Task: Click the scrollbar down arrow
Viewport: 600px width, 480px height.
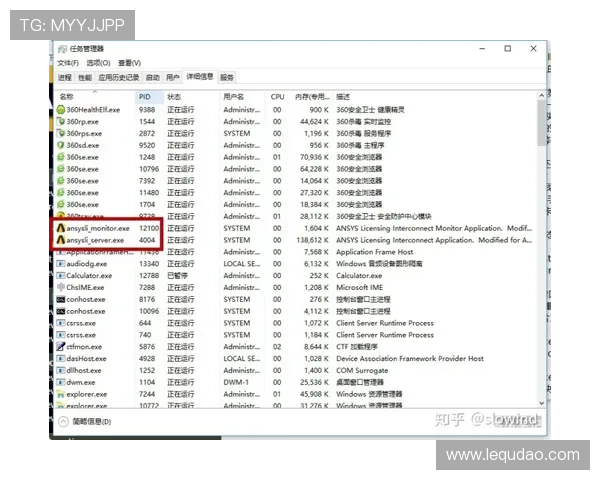Action: (x=541, y=403)
